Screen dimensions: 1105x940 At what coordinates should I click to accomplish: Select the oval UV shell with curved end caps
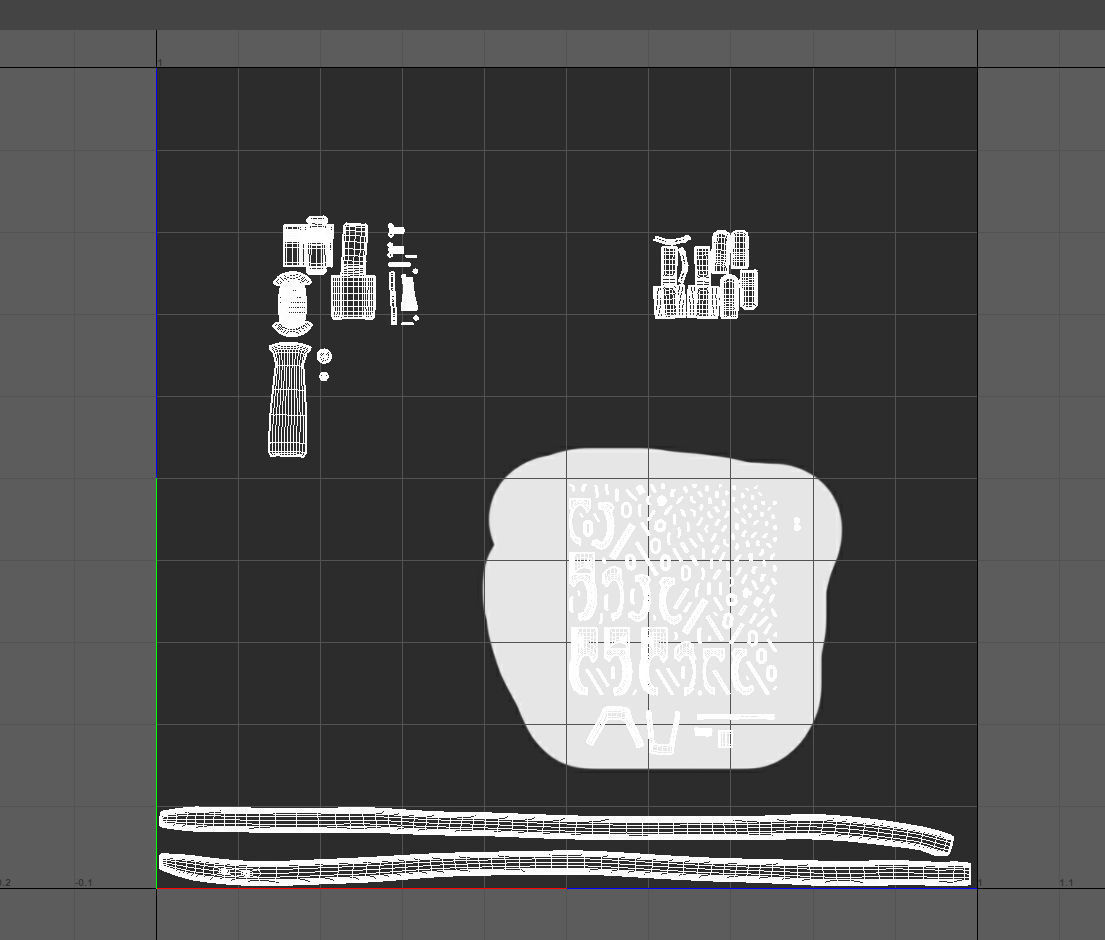pos(292,304)
